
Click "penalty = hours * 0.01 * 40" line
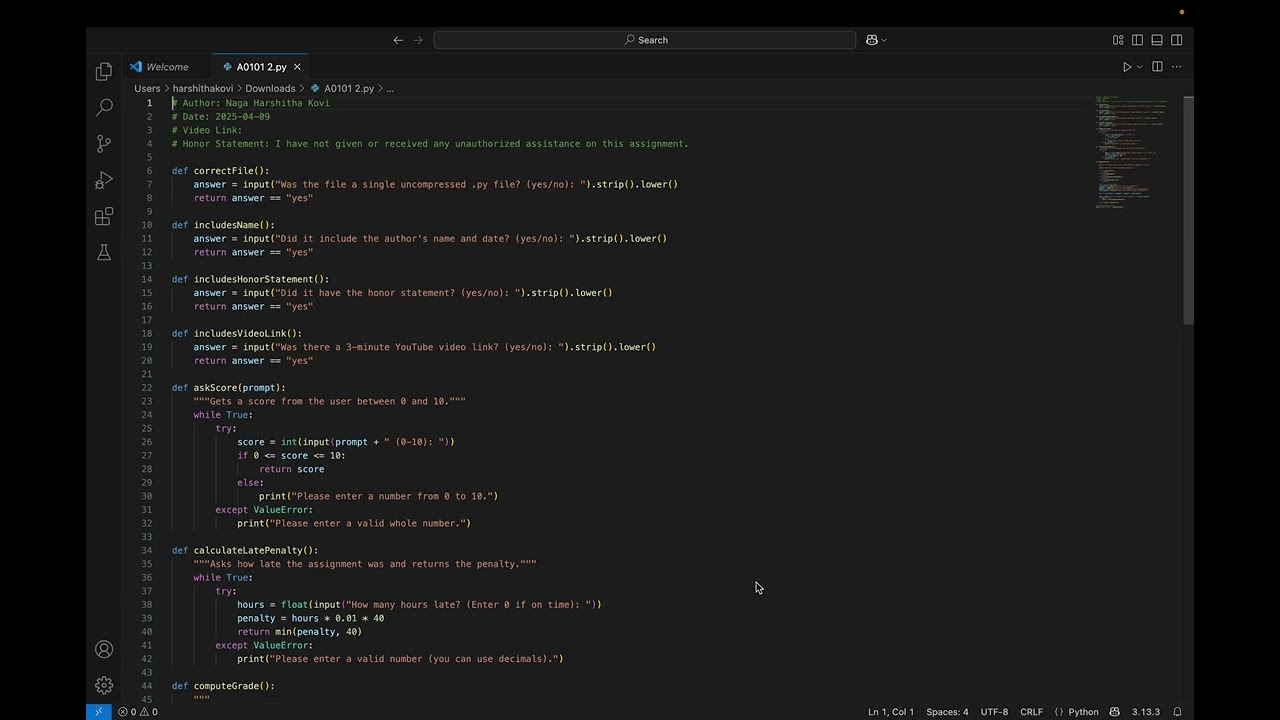point(310,618)
